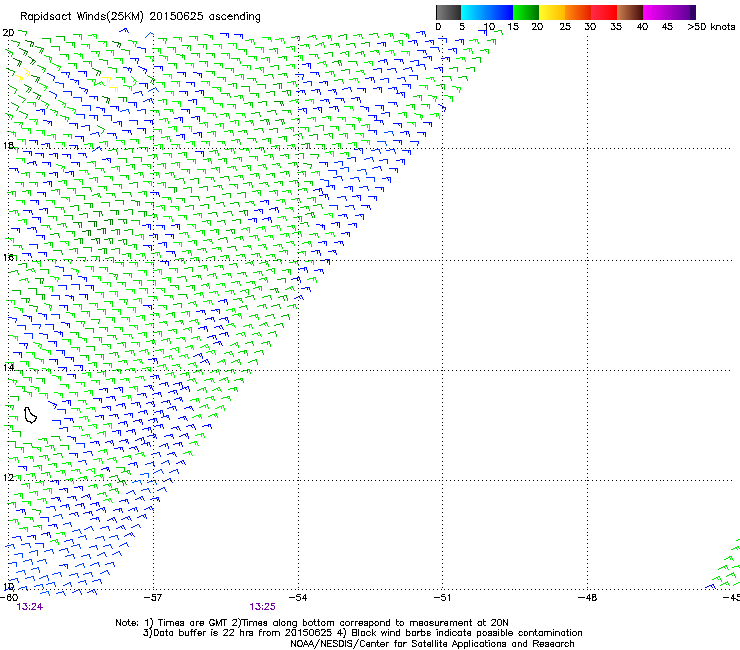
Task: Click the gray 0-5 knots color segment
Action: pyautogui.click(x=448, y=12)
